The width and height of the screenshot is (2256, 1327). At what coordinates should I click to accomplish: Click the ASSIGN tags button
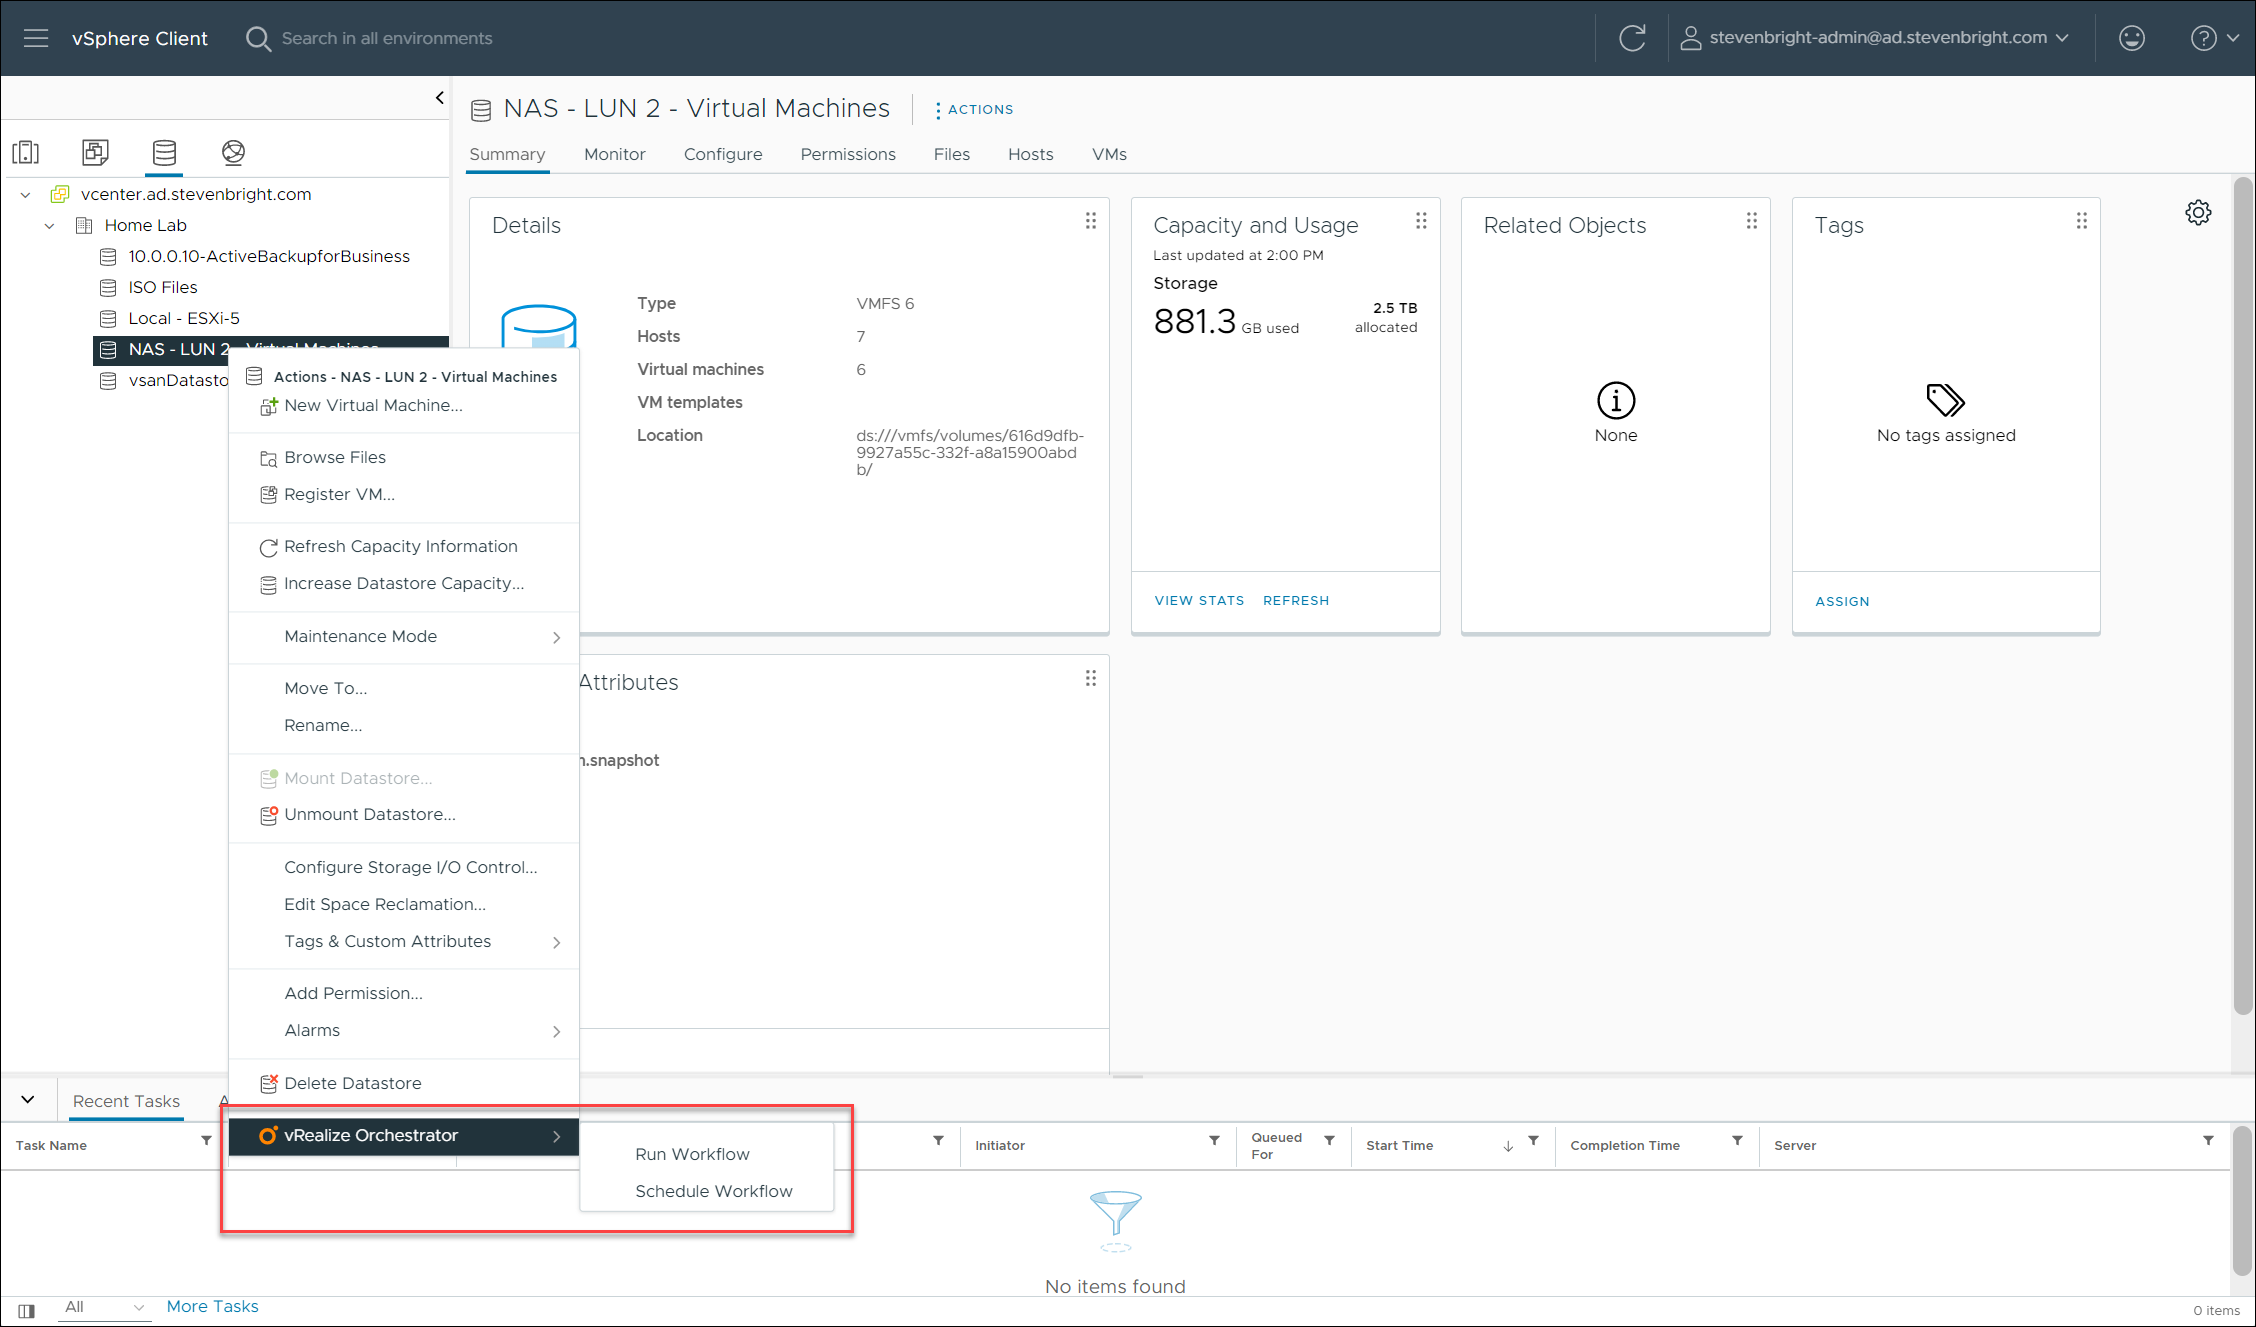click(x=1842, y=601)
